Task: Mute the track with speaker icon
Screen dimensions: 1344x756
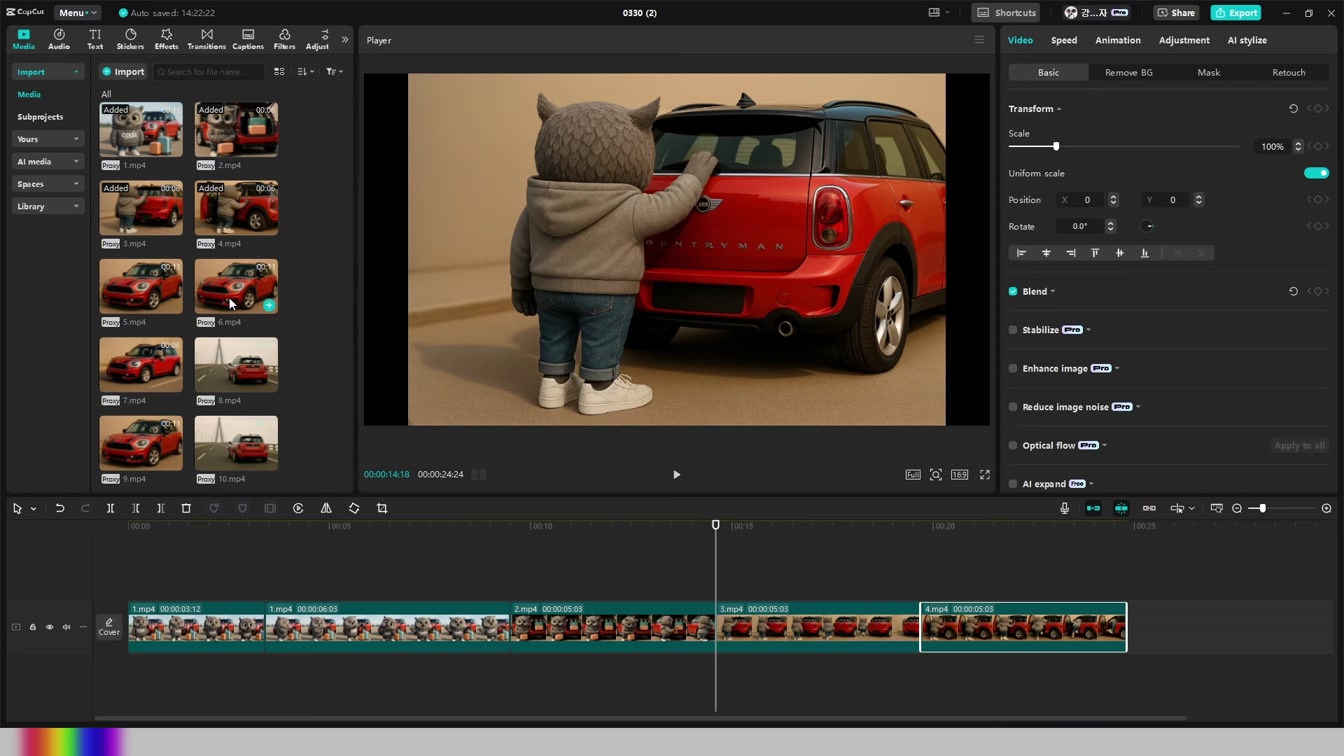Action: pyautogui.click(x=66, y=627)
